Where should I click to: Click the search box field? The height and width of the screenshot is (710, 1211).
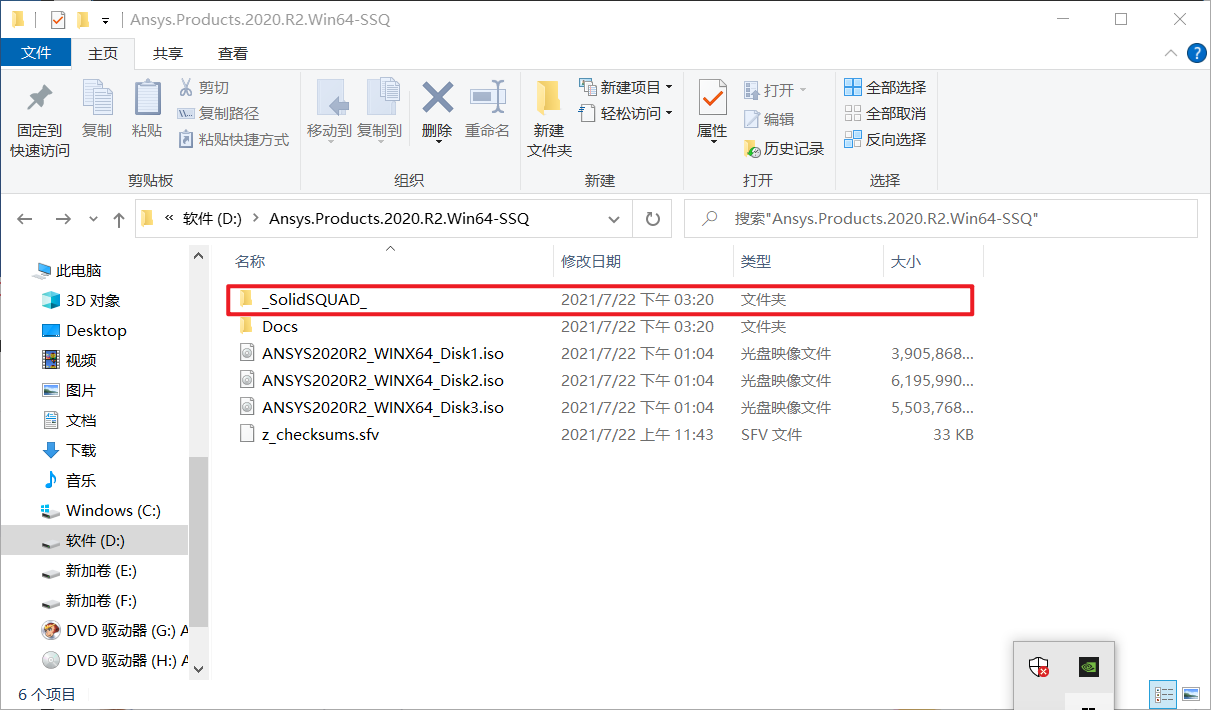coord(940,219)
